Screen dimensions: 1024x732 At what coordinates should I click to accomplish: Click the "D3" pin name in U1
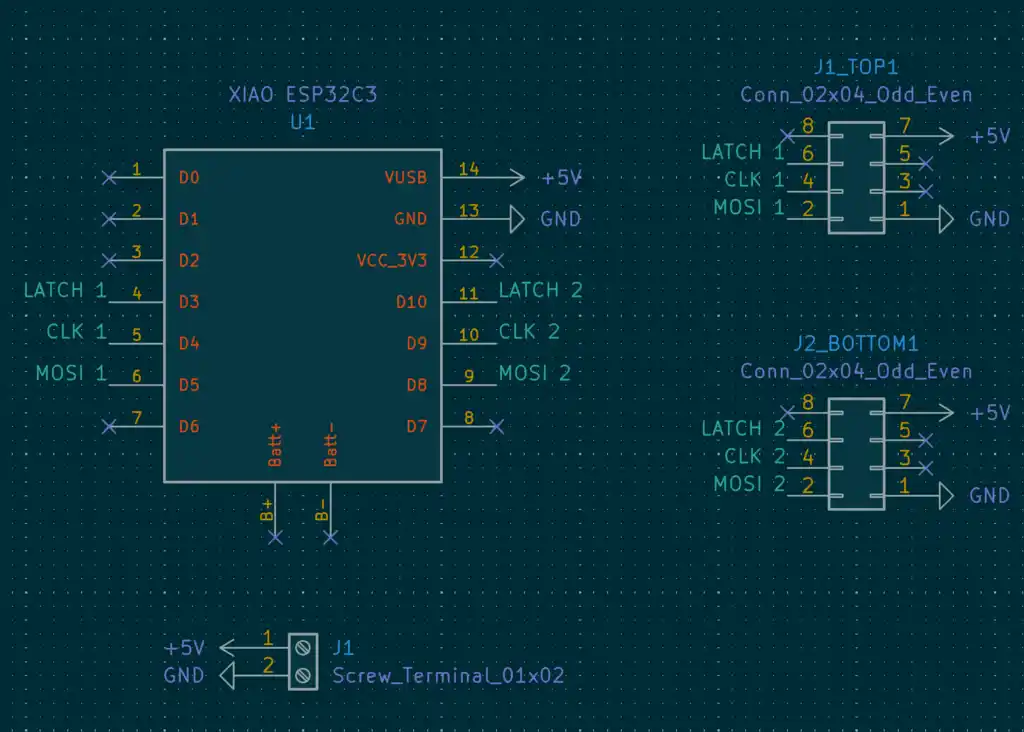[x=189, y=302]
